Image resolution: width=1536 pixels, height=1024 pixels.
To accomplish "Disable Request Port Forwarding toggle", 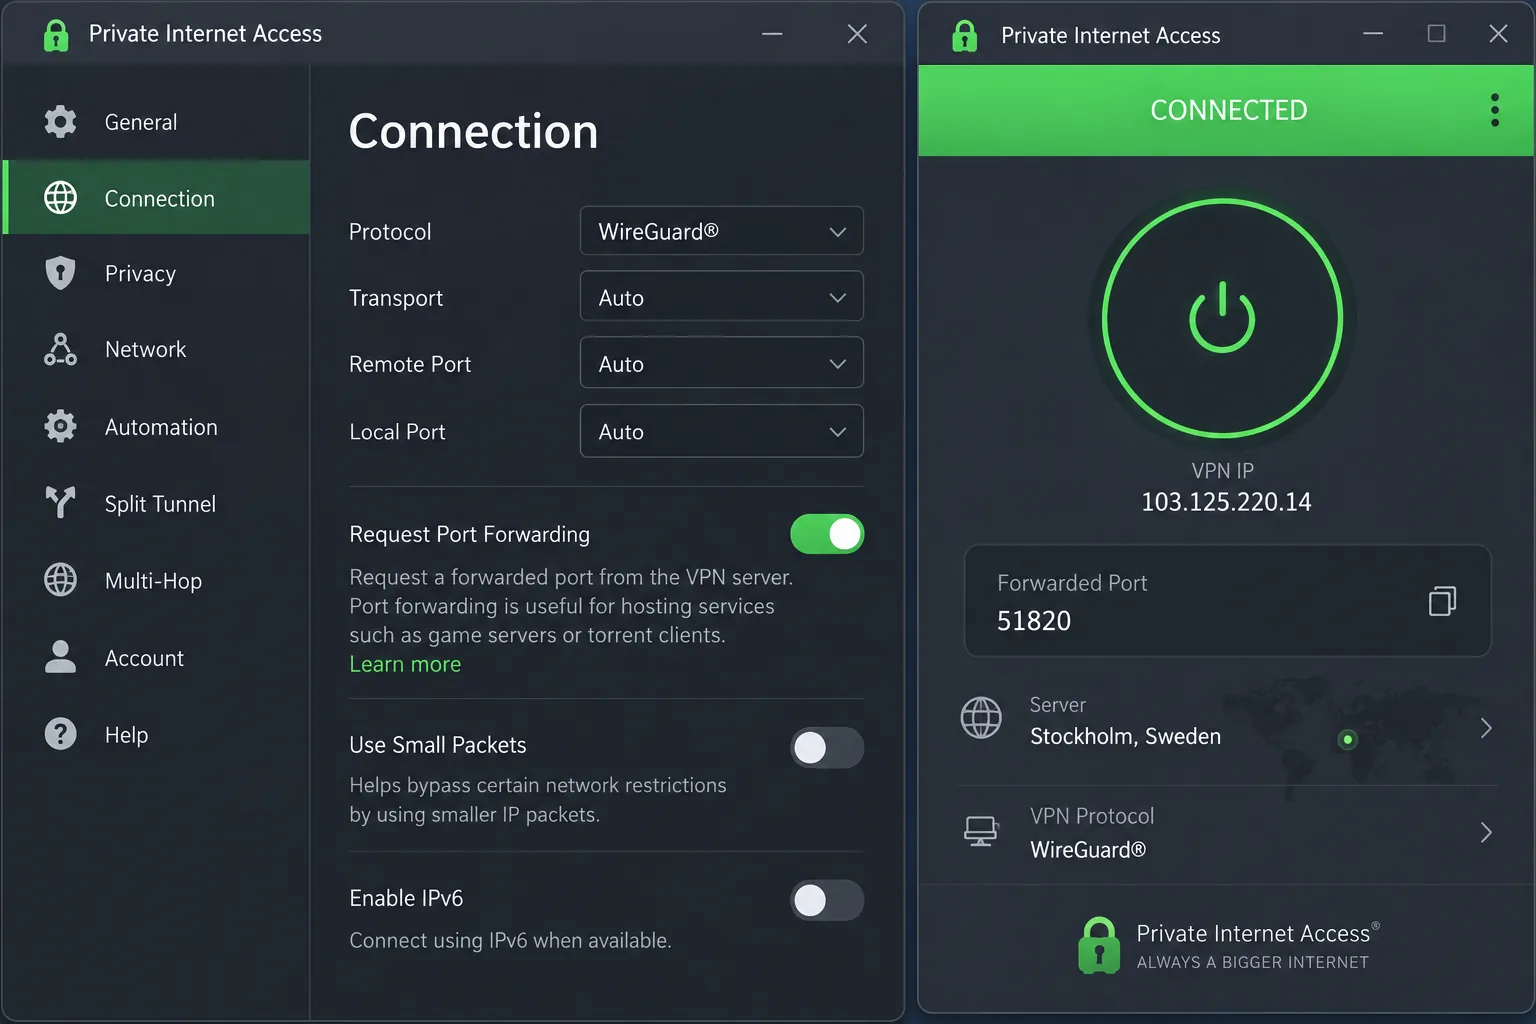I will pyautogui.click(x=827, y=534).
